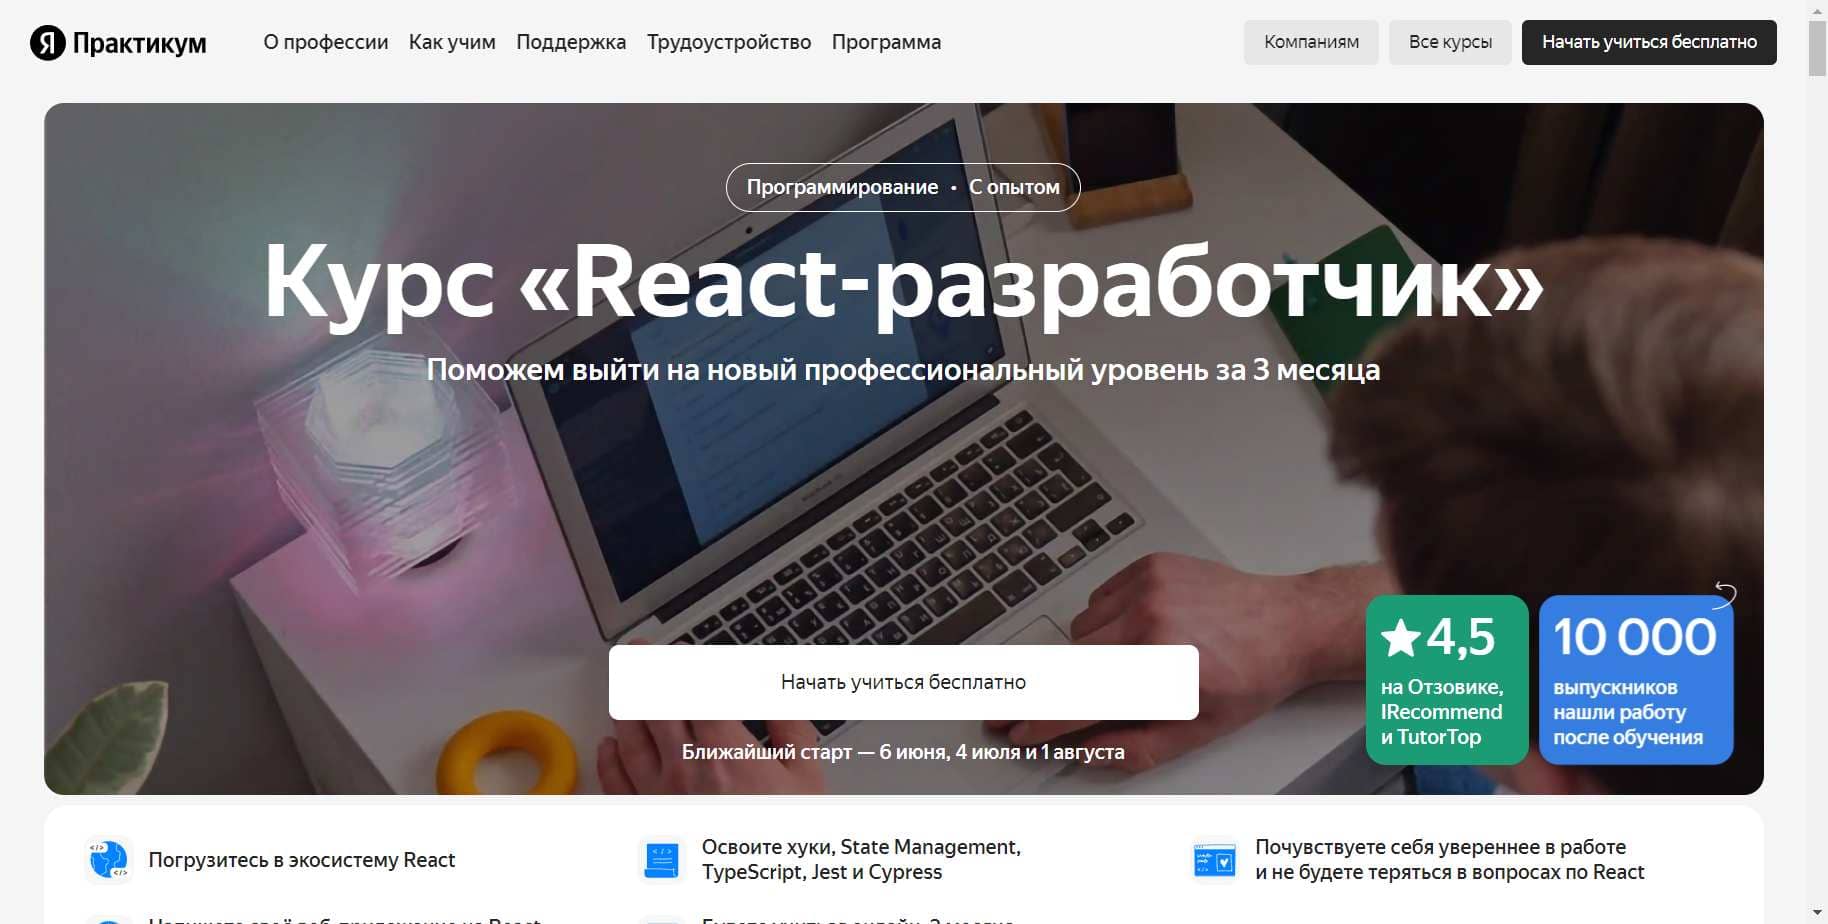This screenshot has height=924, width=1828.
Task: Open the 'О профессии' menu item
Action: (325, 42)
